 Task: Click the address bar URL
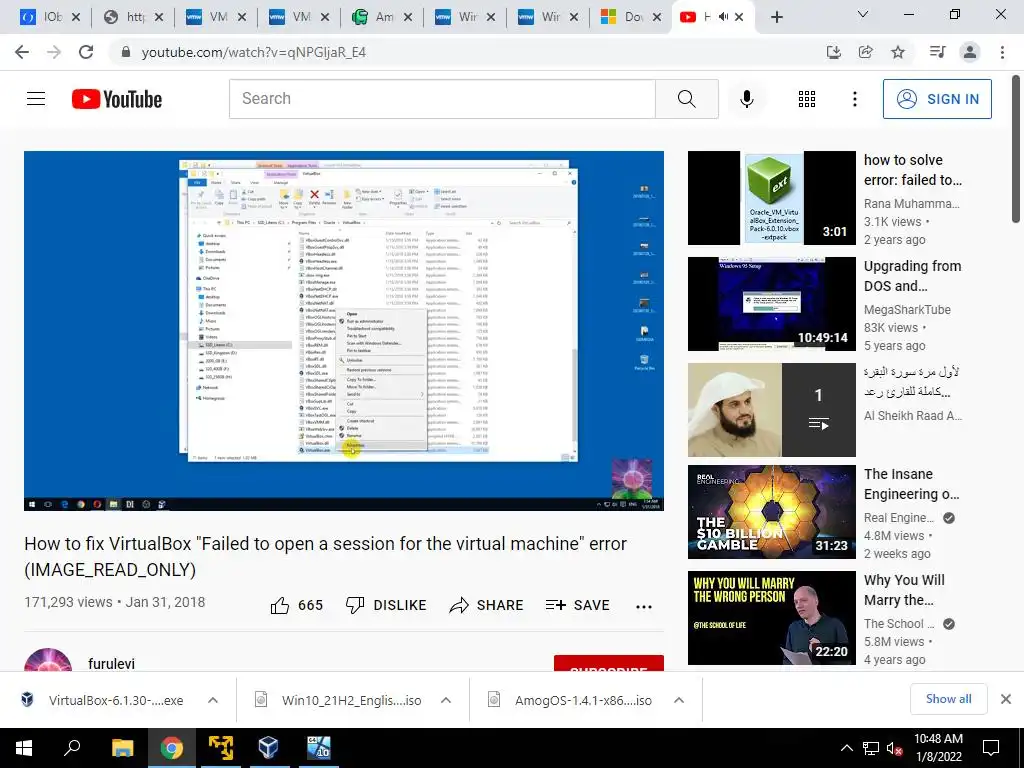point(253,52)
